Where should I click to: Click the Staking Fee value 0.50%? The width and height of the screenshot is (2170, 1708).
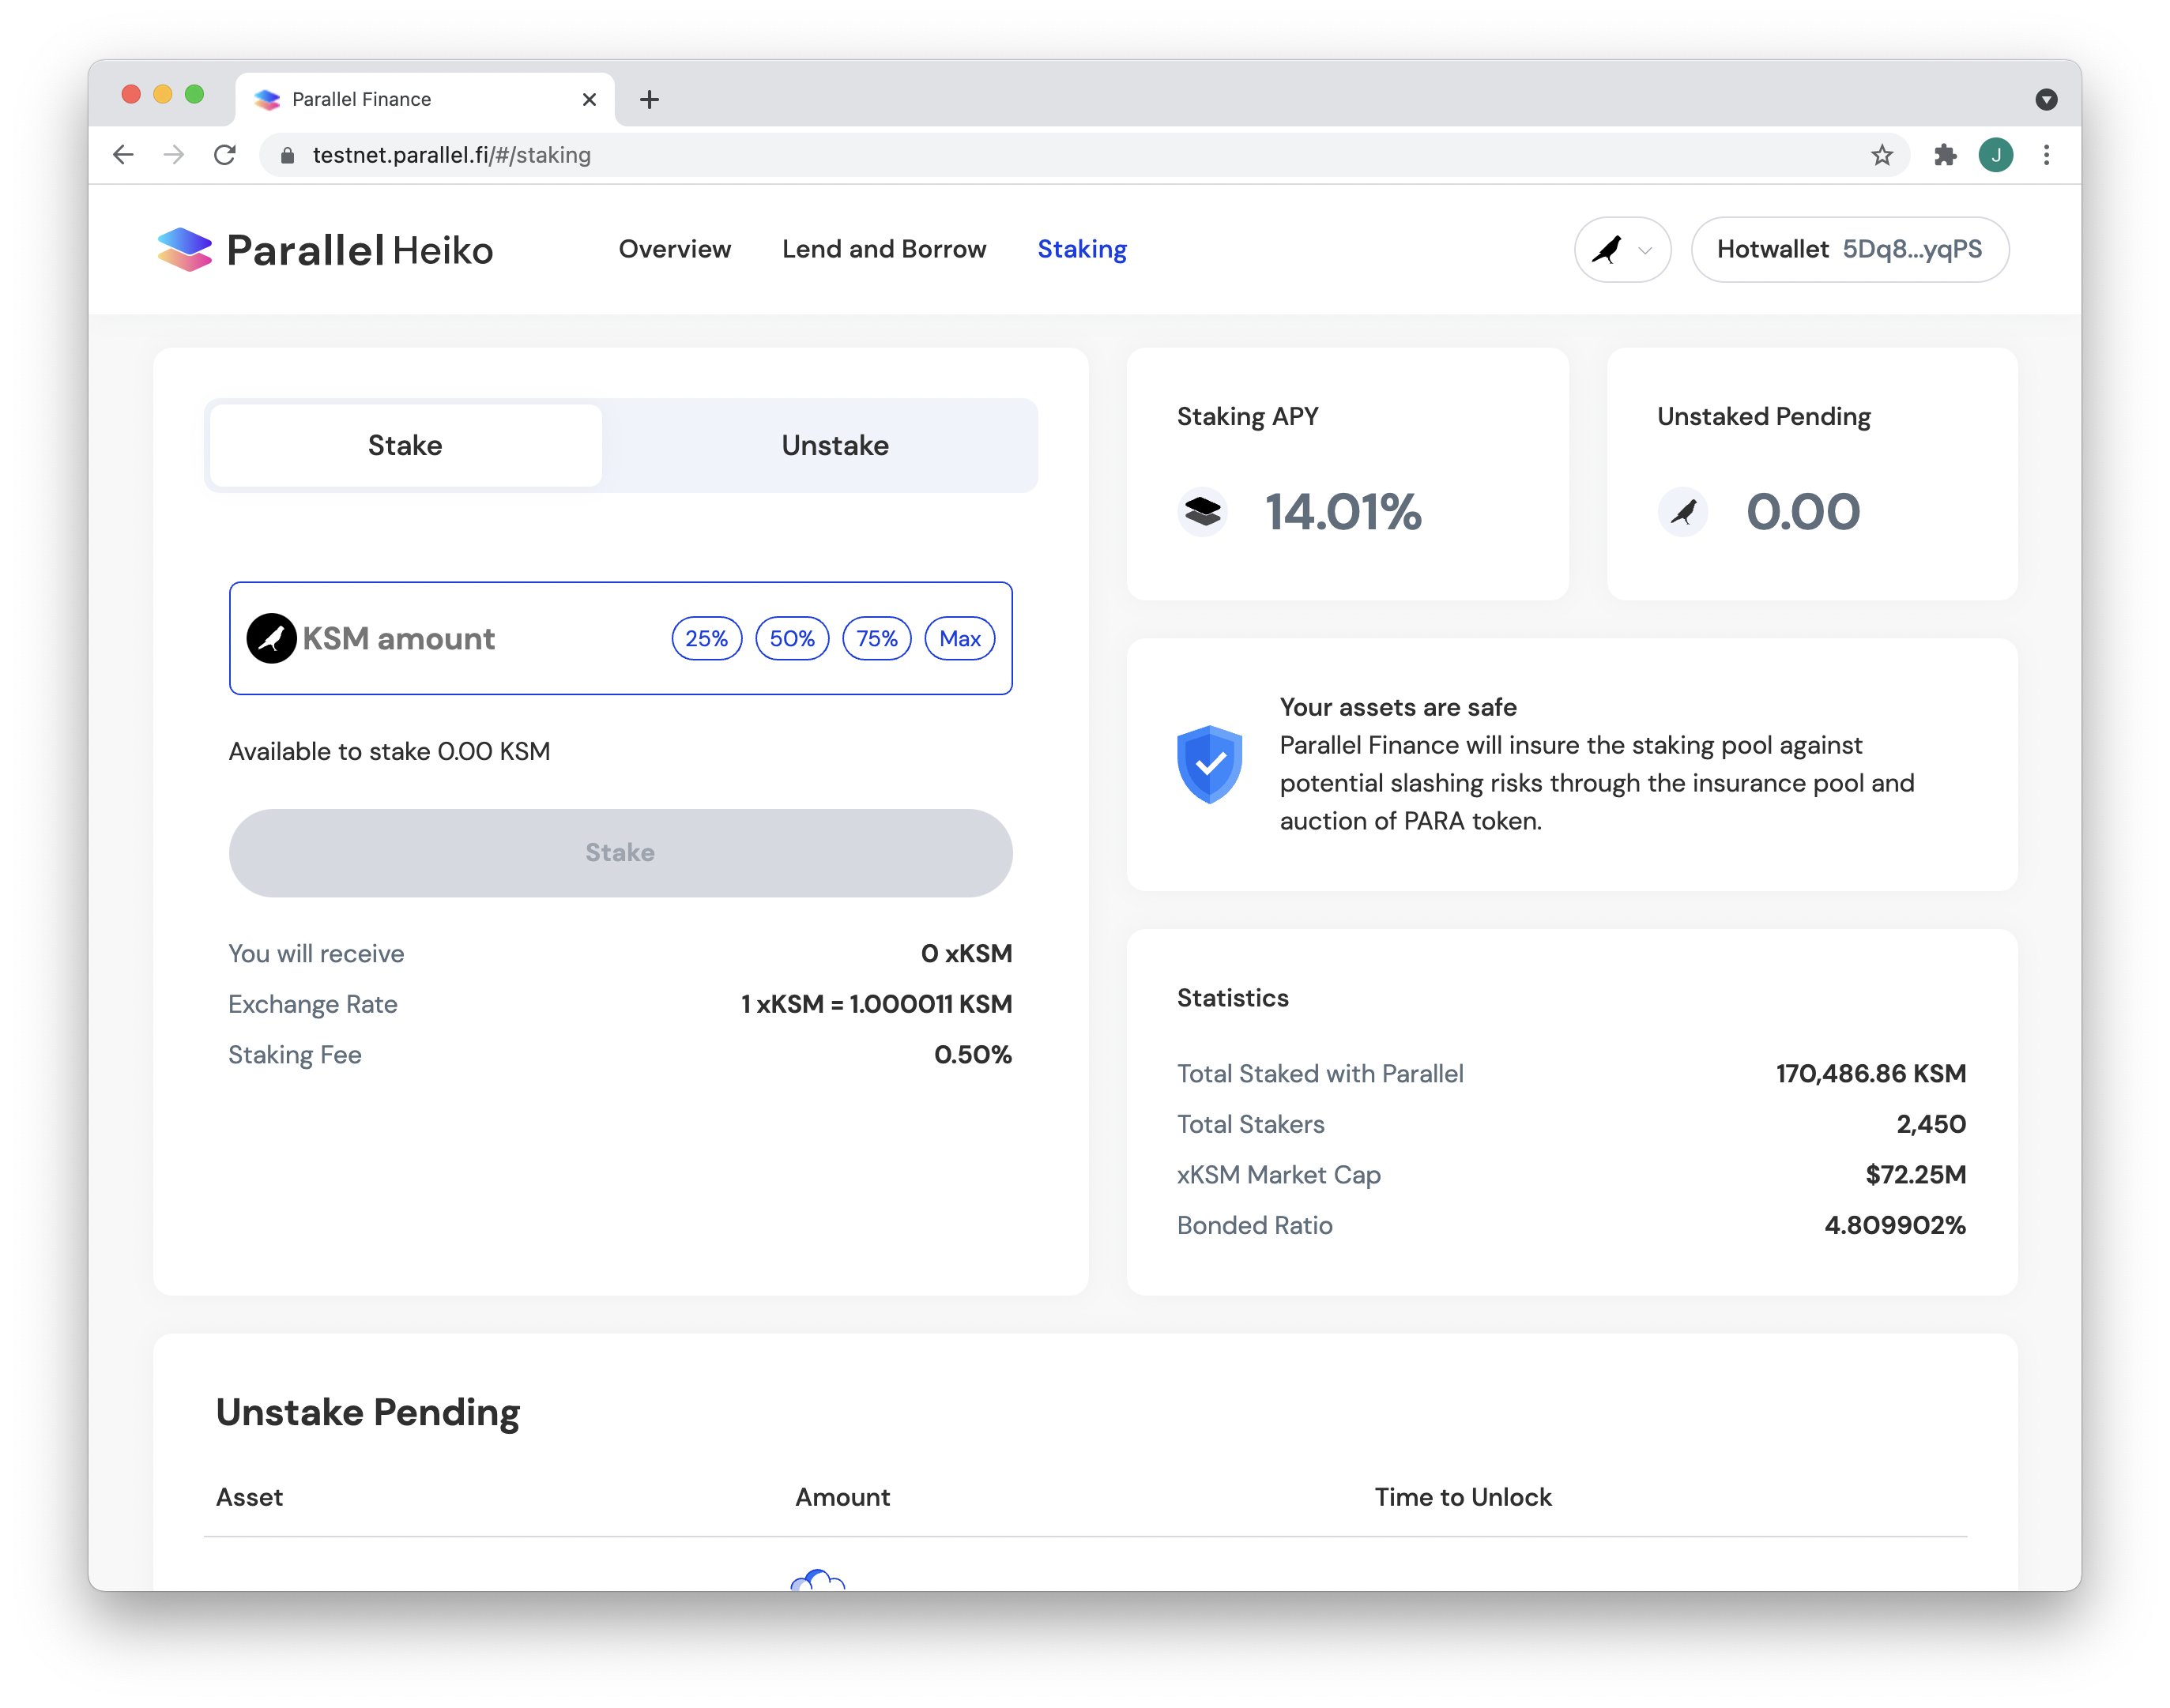click(973, 1054)
